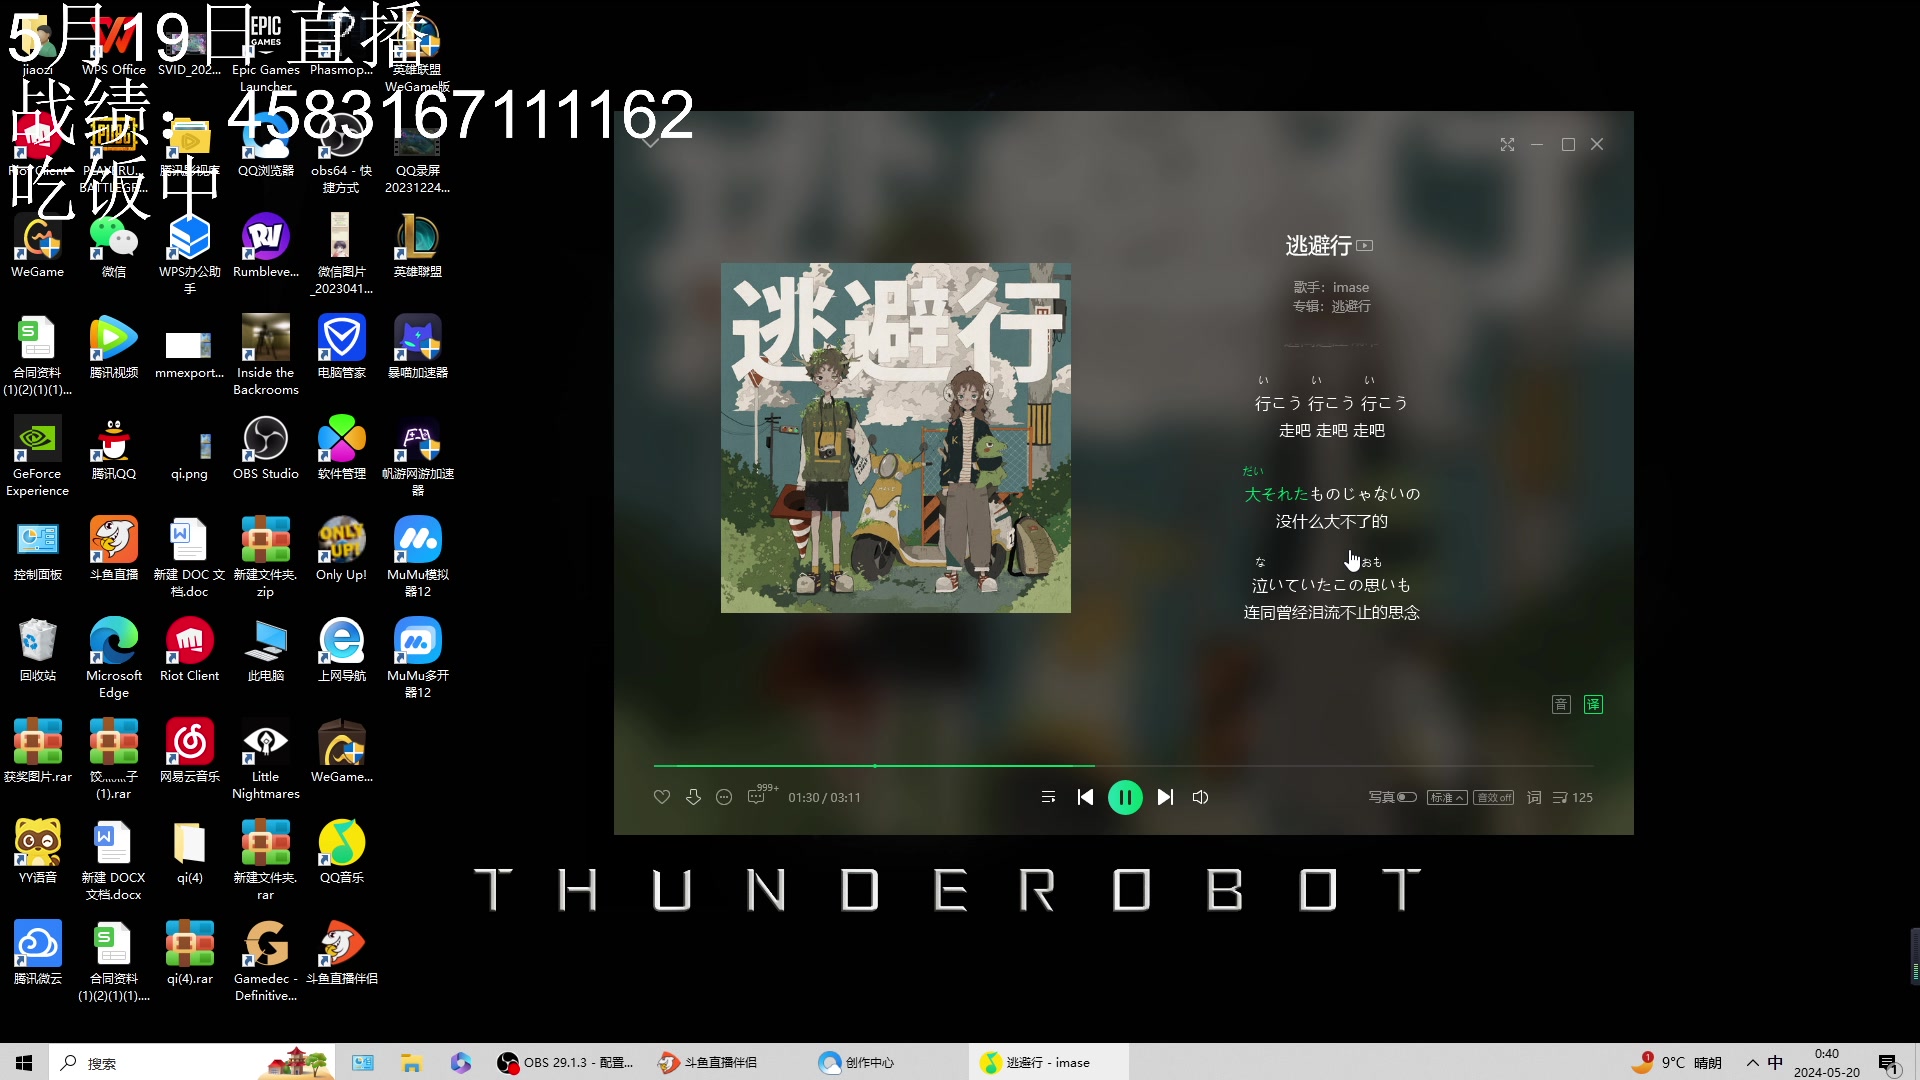Open the notification center icon

[1888, 1063]
